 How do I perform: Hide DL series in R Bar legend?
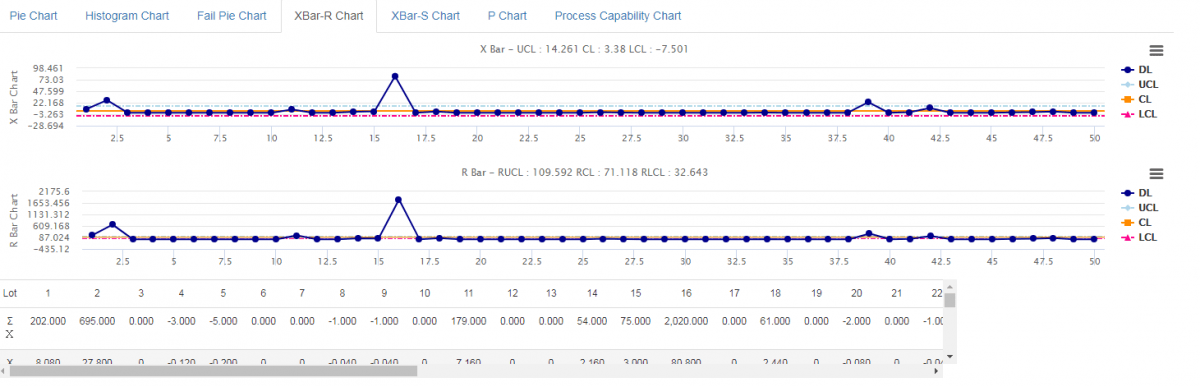click(x=1138, y=192)
